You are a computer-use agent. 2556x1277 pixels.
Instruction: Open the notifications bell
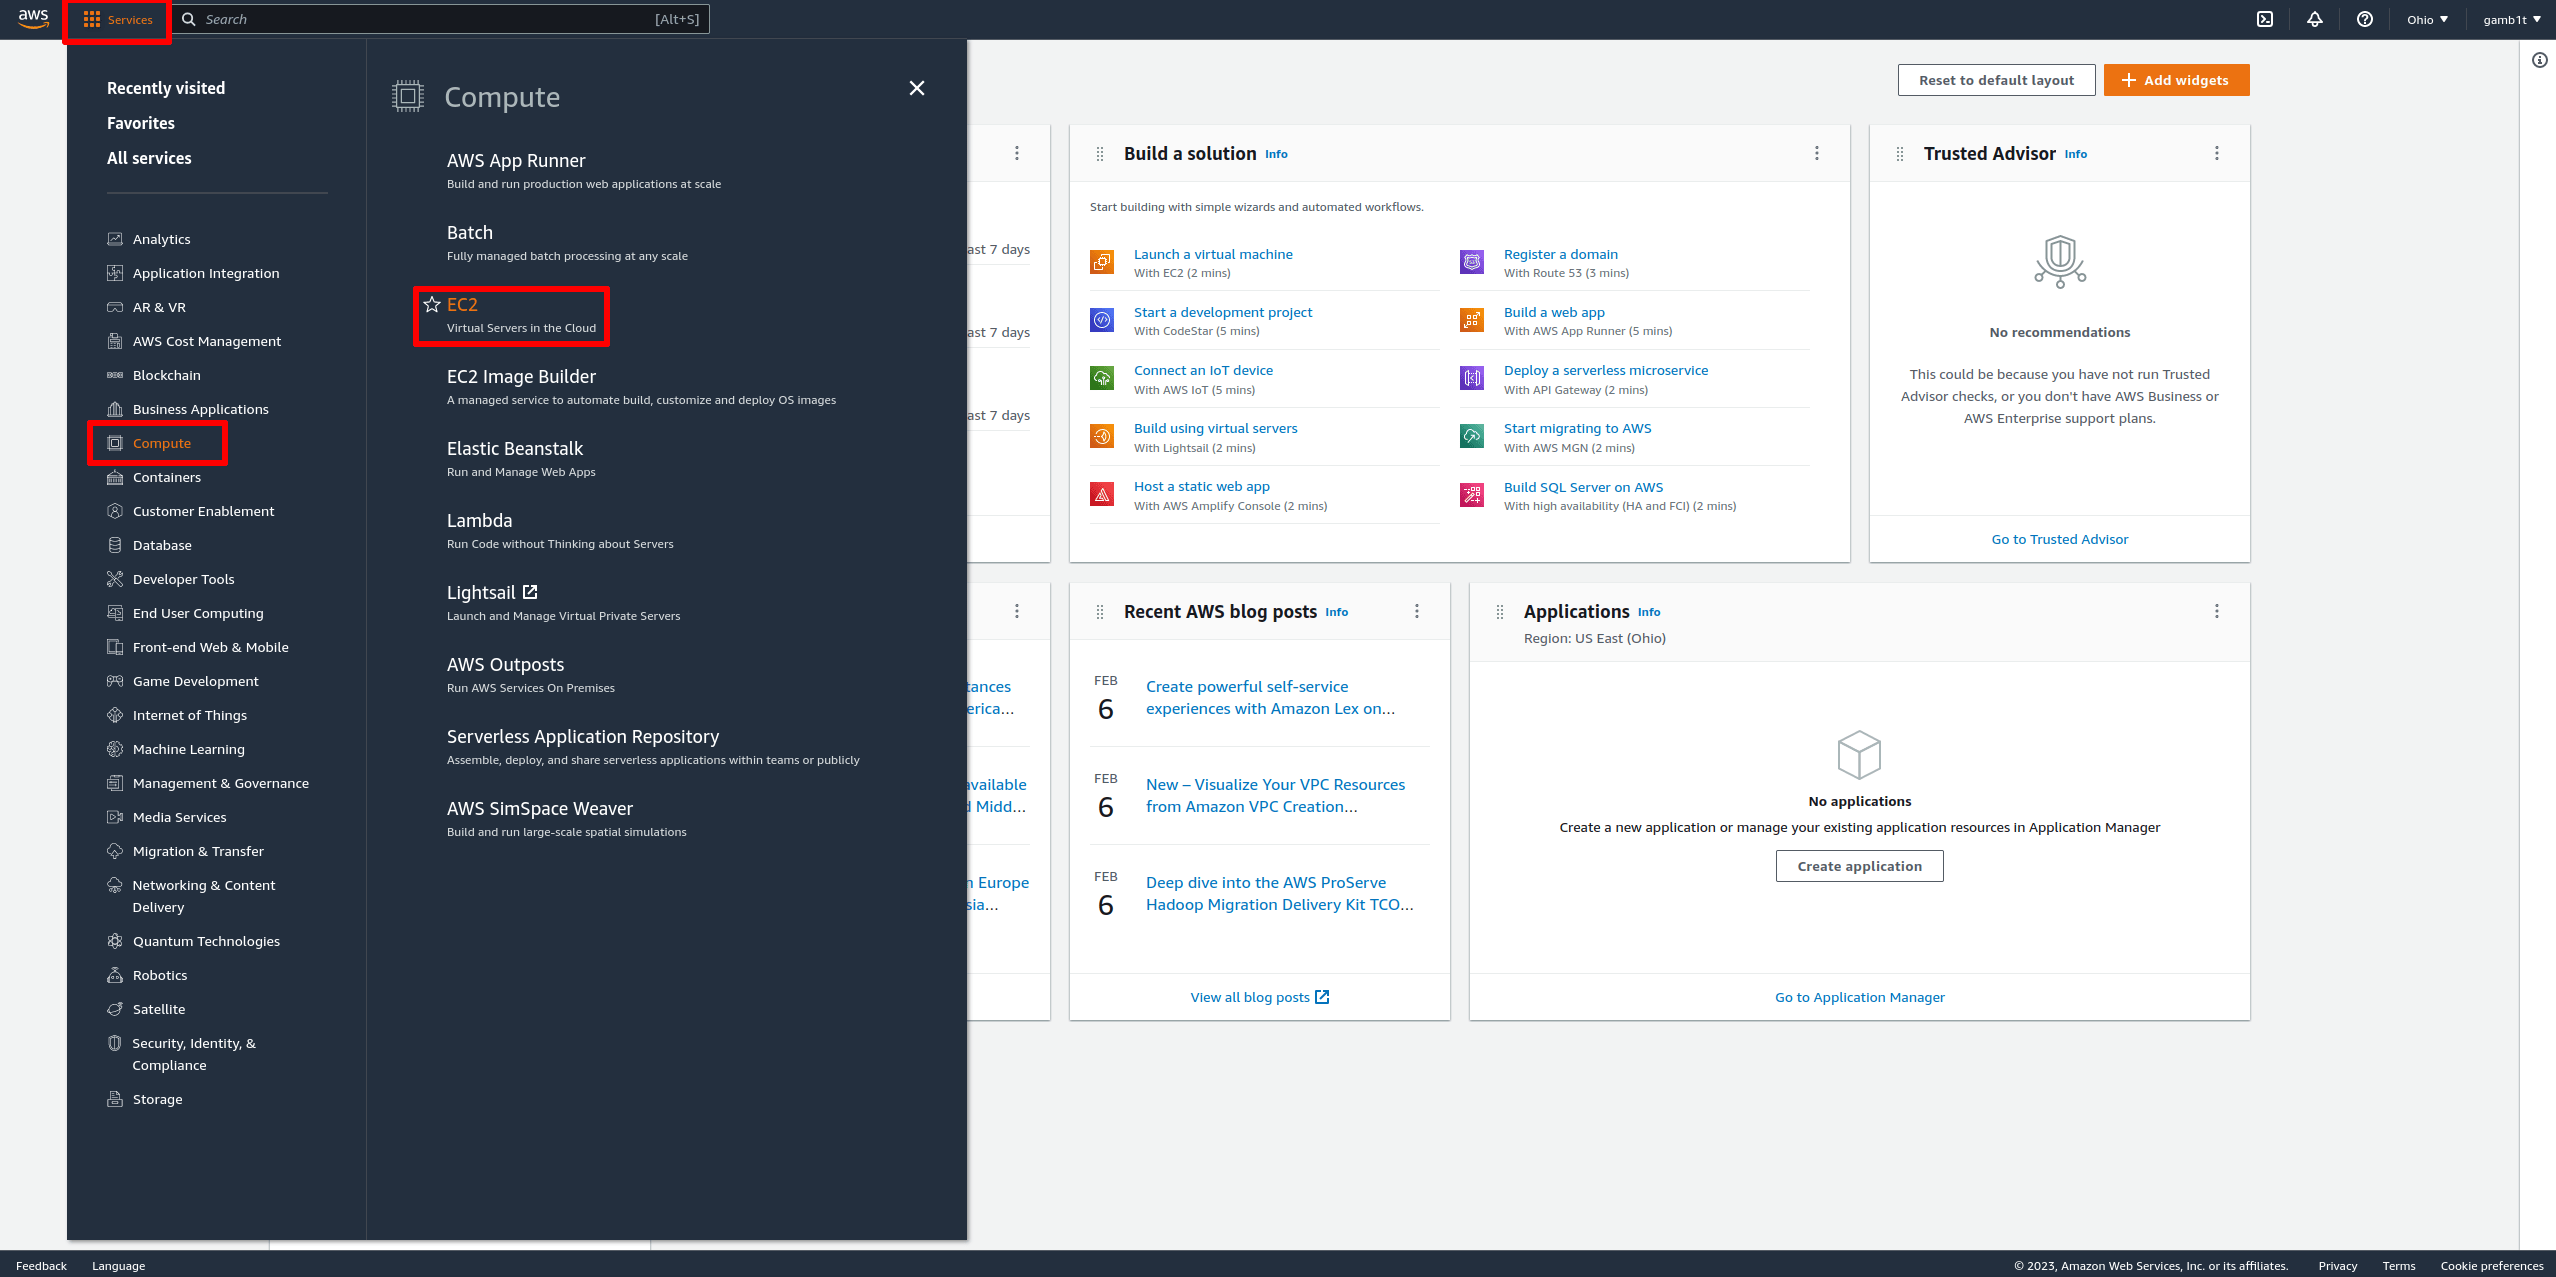click(2315, 19)
